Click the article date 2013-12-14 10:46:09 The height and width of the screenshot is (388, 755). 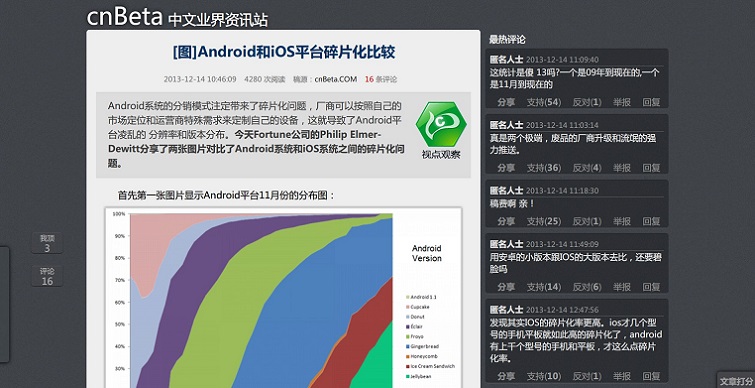[200, 79]
